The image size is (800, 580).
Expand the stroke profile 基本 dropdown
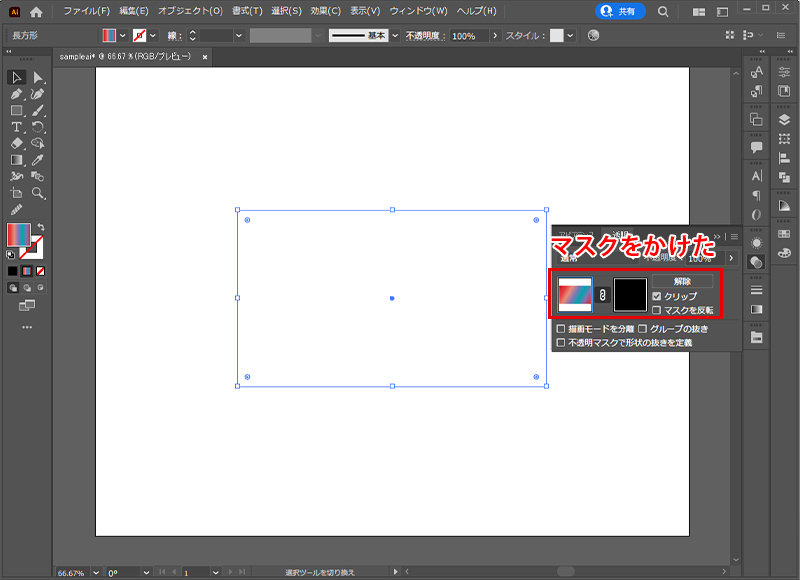[x=396, y=35]
